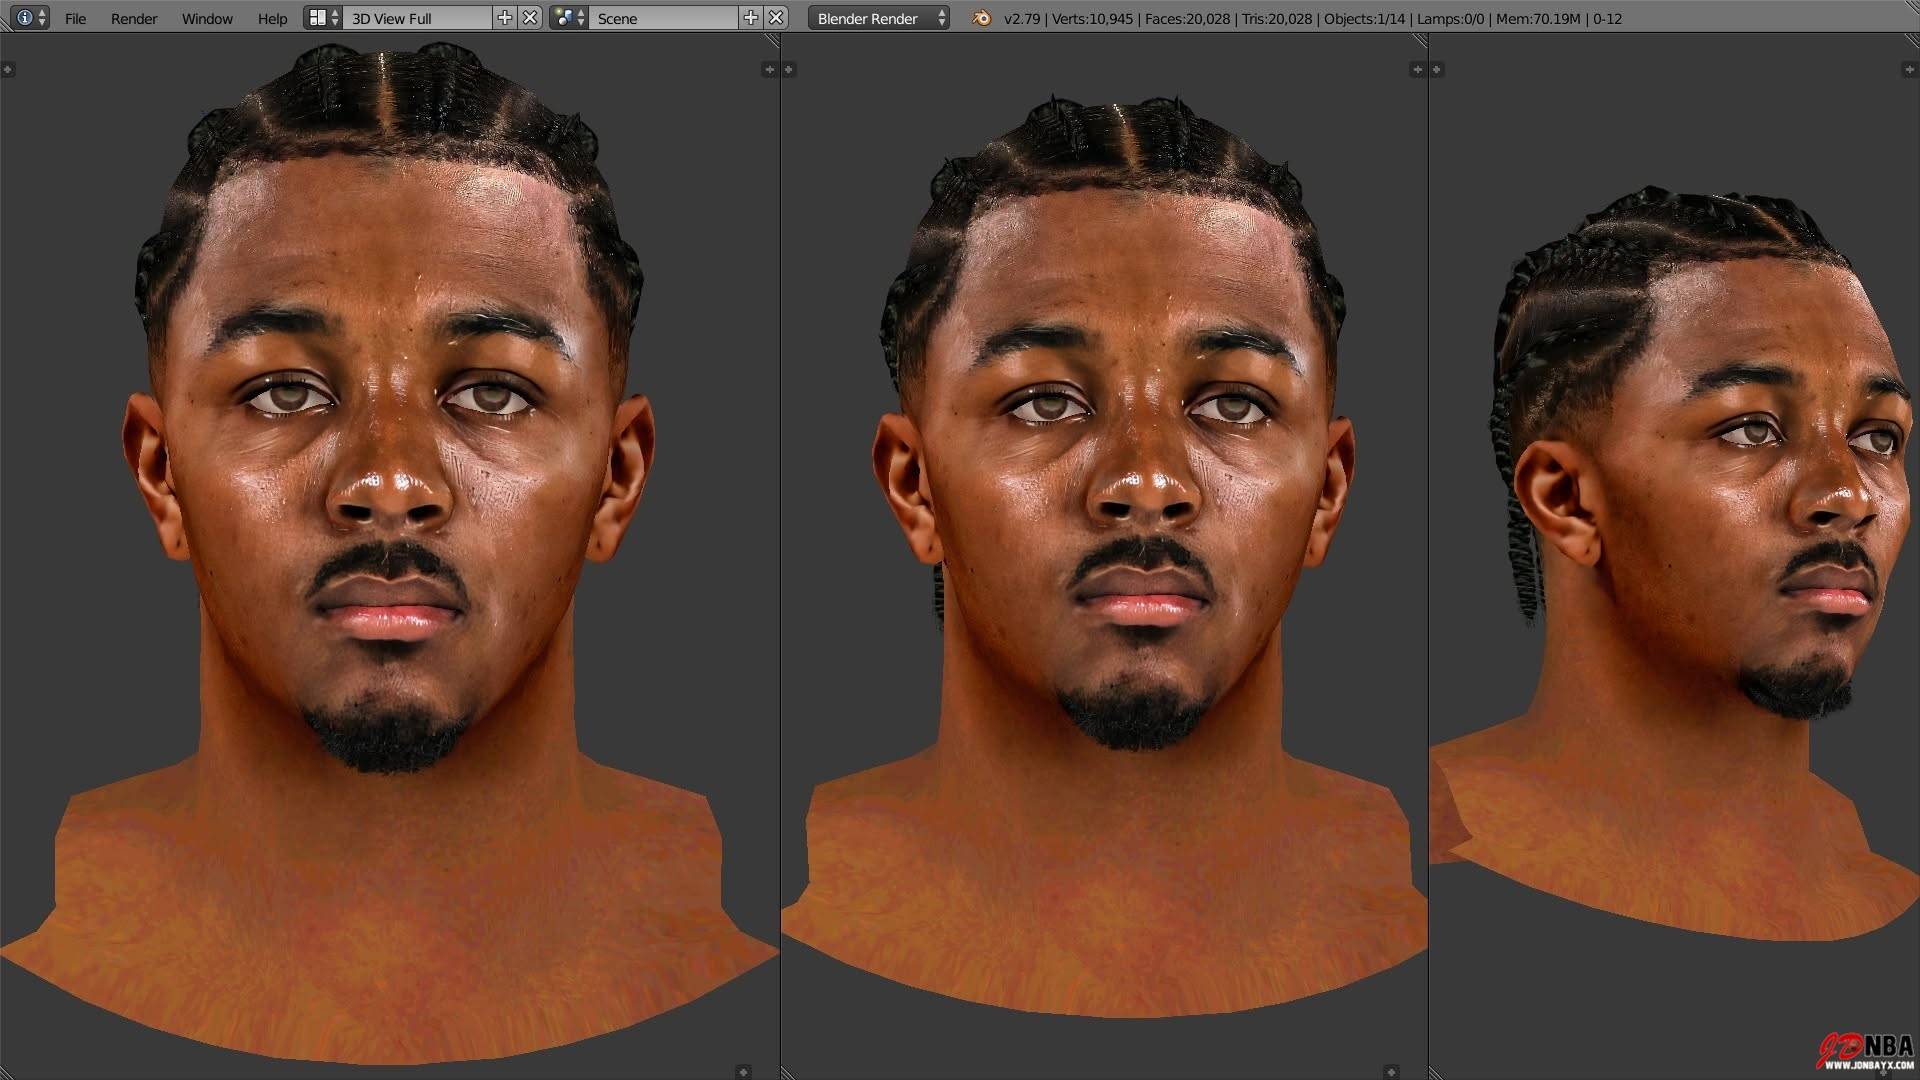Open the Info editor type selector

29,18
